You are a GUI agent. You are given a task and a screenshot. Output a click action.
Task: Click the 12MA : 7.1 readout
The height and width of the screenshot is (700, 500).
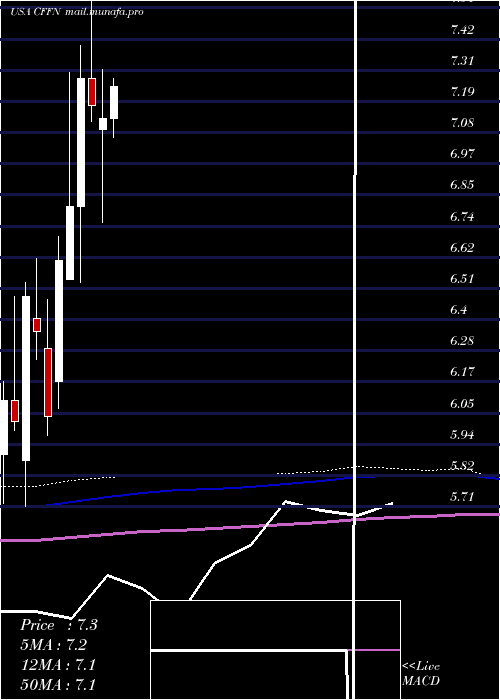click(x=58, y=665)
